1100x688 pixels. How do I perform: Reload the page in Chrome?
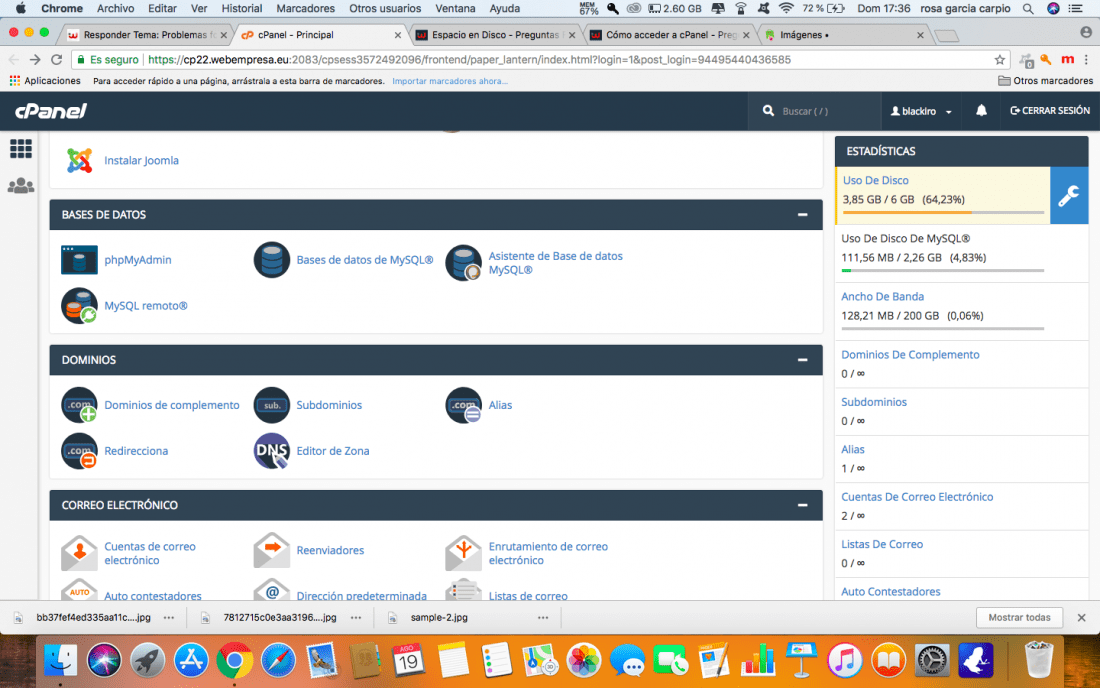[x=57, y=60]
